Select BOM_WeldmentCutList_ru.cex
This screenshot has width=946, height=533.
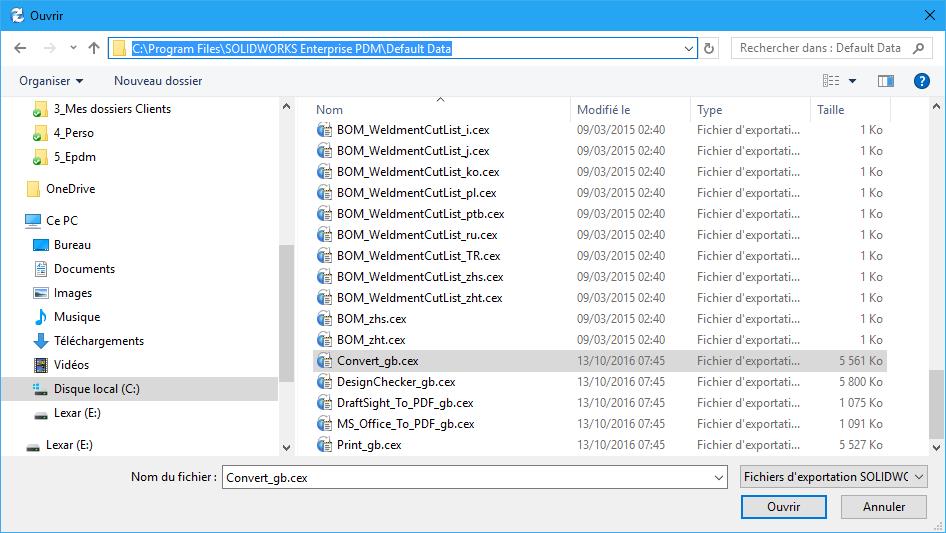pos(417,235)
